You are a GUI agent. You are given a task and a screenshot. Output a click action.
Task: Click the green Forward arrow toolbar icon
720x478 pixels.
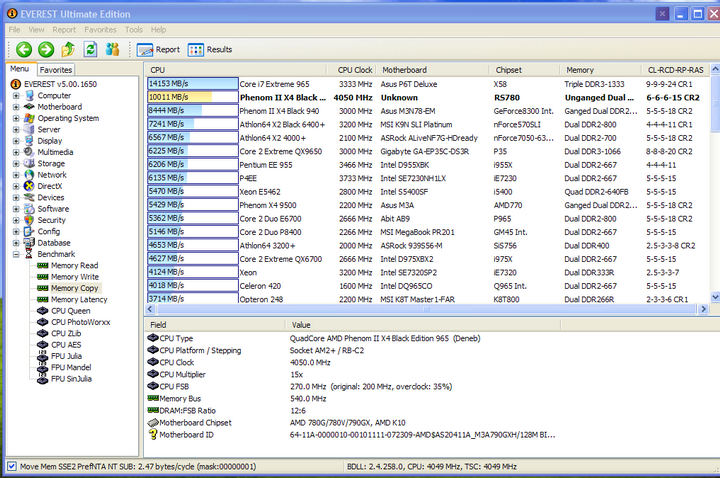pyautogui.click(x=44, y=49)
